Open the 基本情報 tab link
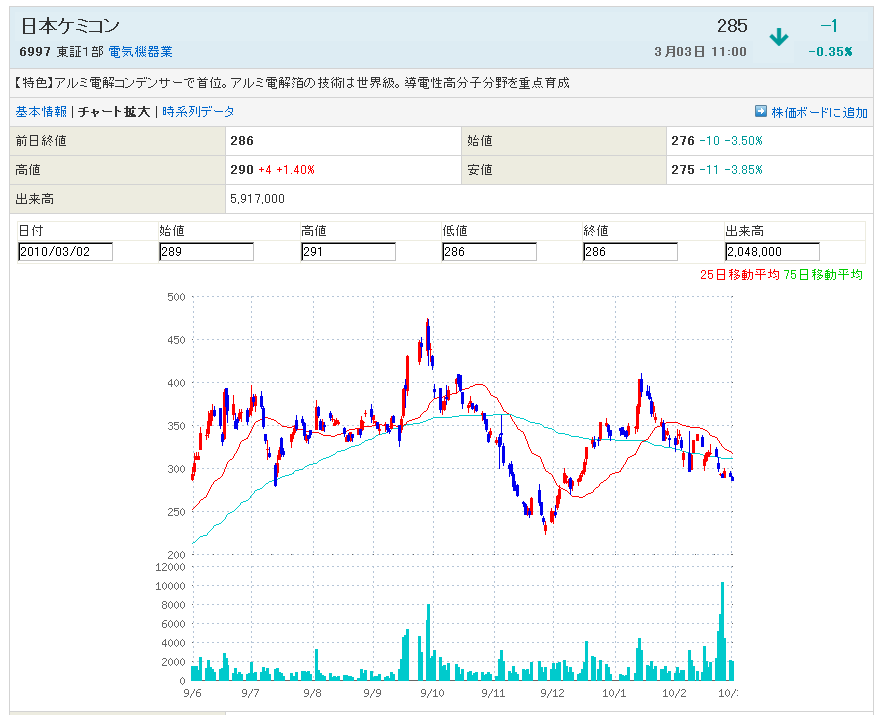 point(41,112)
